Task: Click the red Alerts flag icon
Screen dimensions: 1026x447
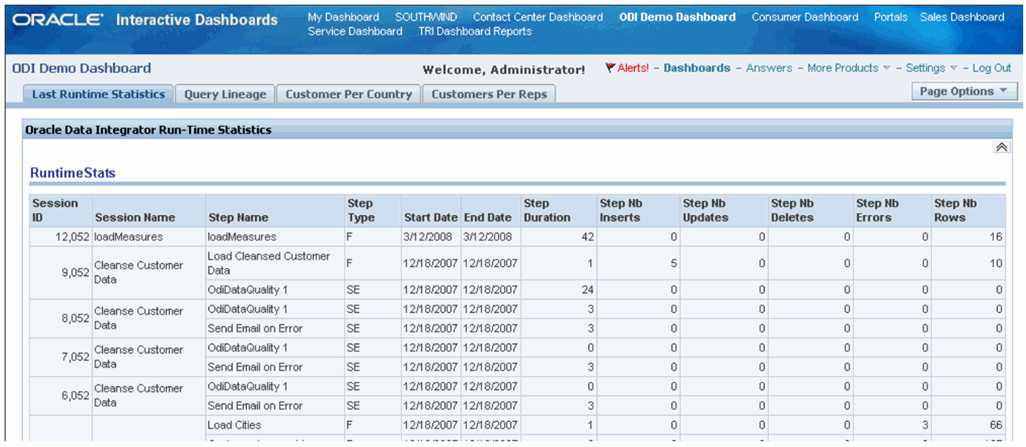Action: click(x=610, y=67)
